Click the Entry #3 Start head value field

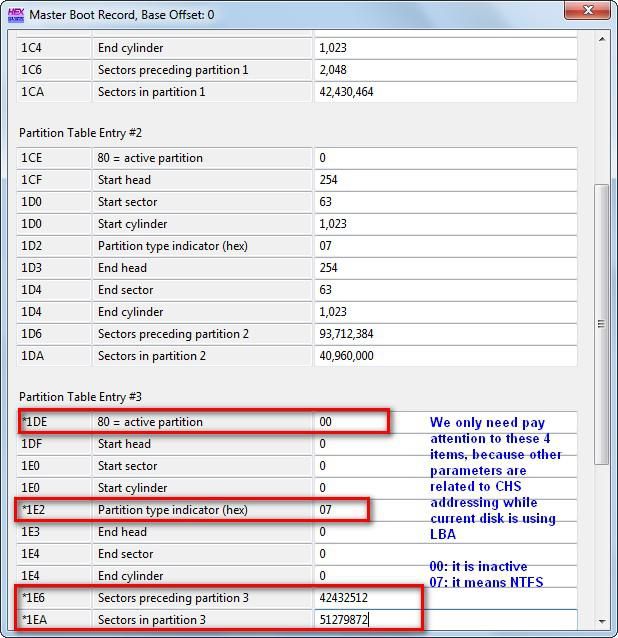[445, 444]
